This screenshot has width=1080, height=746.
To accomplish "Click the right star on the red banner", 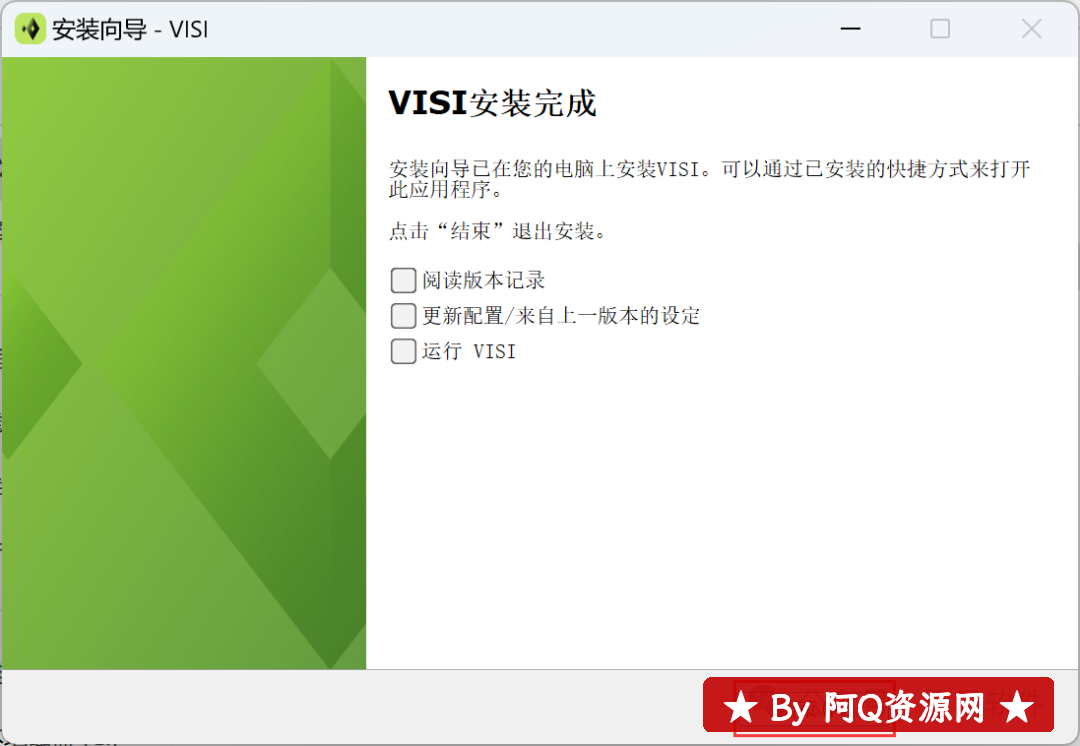I will tap(1017, 707).
